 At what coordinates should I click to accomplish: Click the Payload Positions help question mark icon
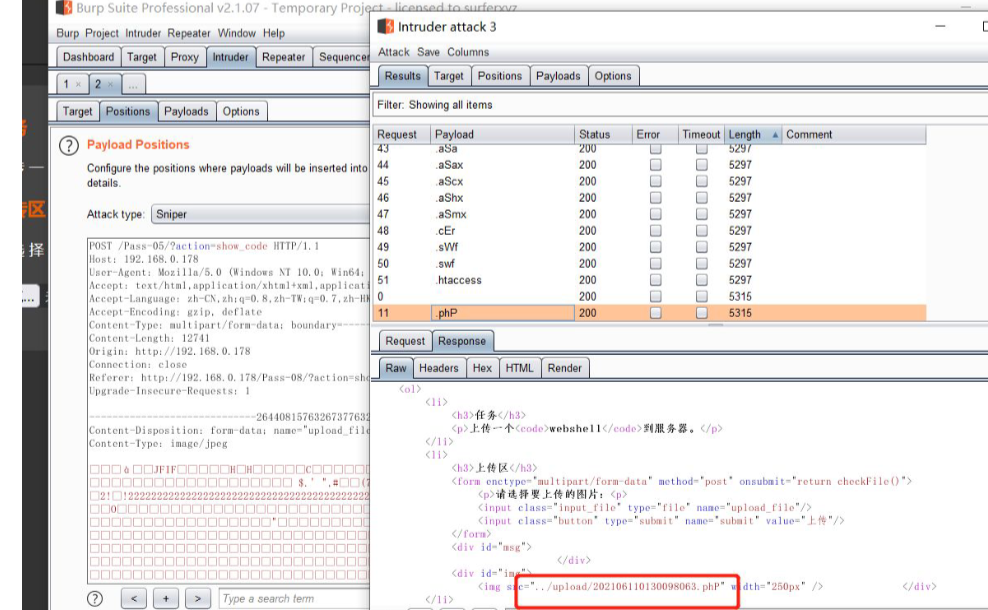[x=69, y=146]
